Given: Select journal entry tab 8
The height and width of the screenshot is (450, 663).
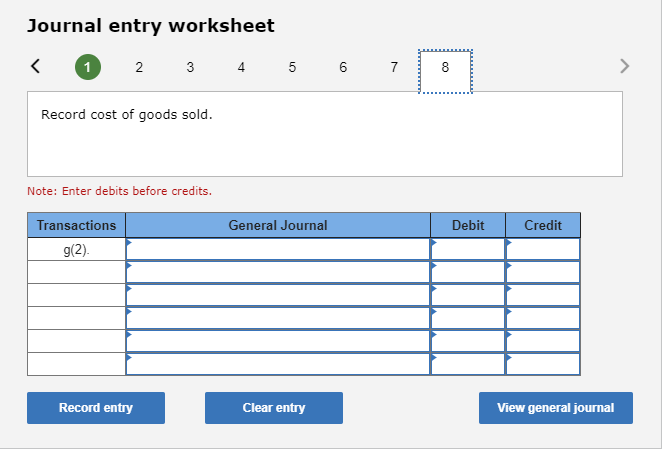Looking at the screenshot, I should point(445,71).
